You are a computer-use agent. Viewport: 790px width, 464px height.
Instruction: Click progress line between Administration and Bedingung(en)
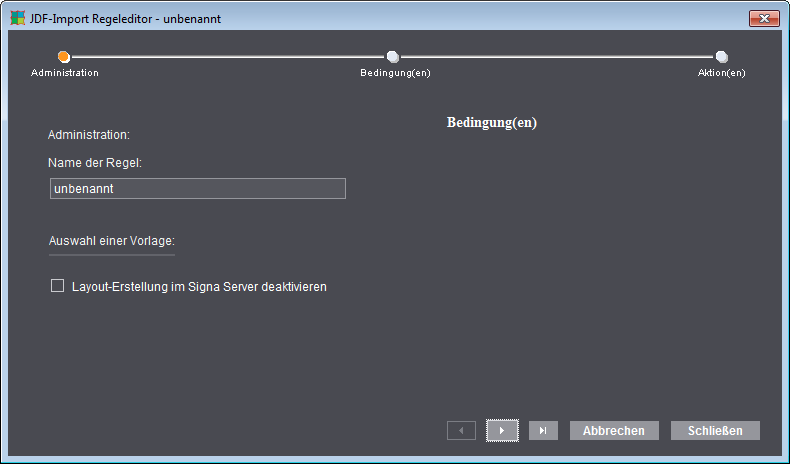228,57
